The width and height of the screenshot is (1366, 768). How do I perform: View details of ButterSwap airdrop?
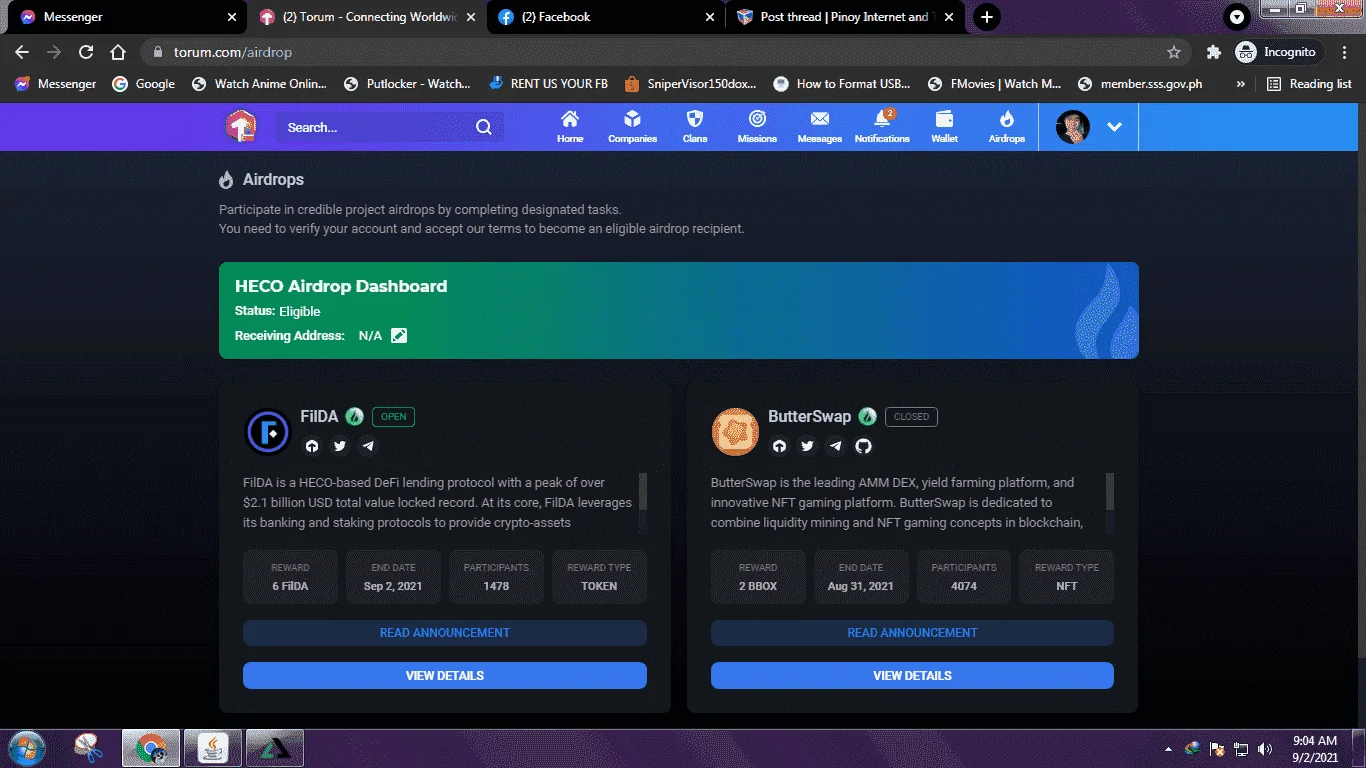pos(912,676)
